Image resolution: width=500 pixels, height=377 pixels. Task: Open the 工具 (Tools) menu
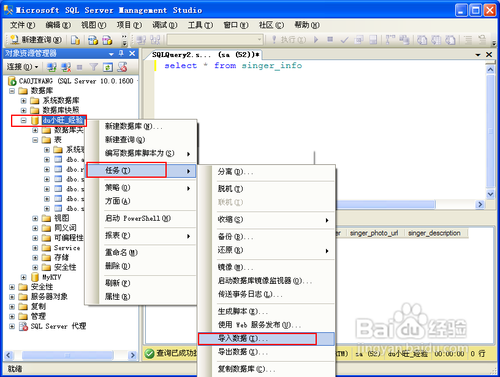pos(200,25)
